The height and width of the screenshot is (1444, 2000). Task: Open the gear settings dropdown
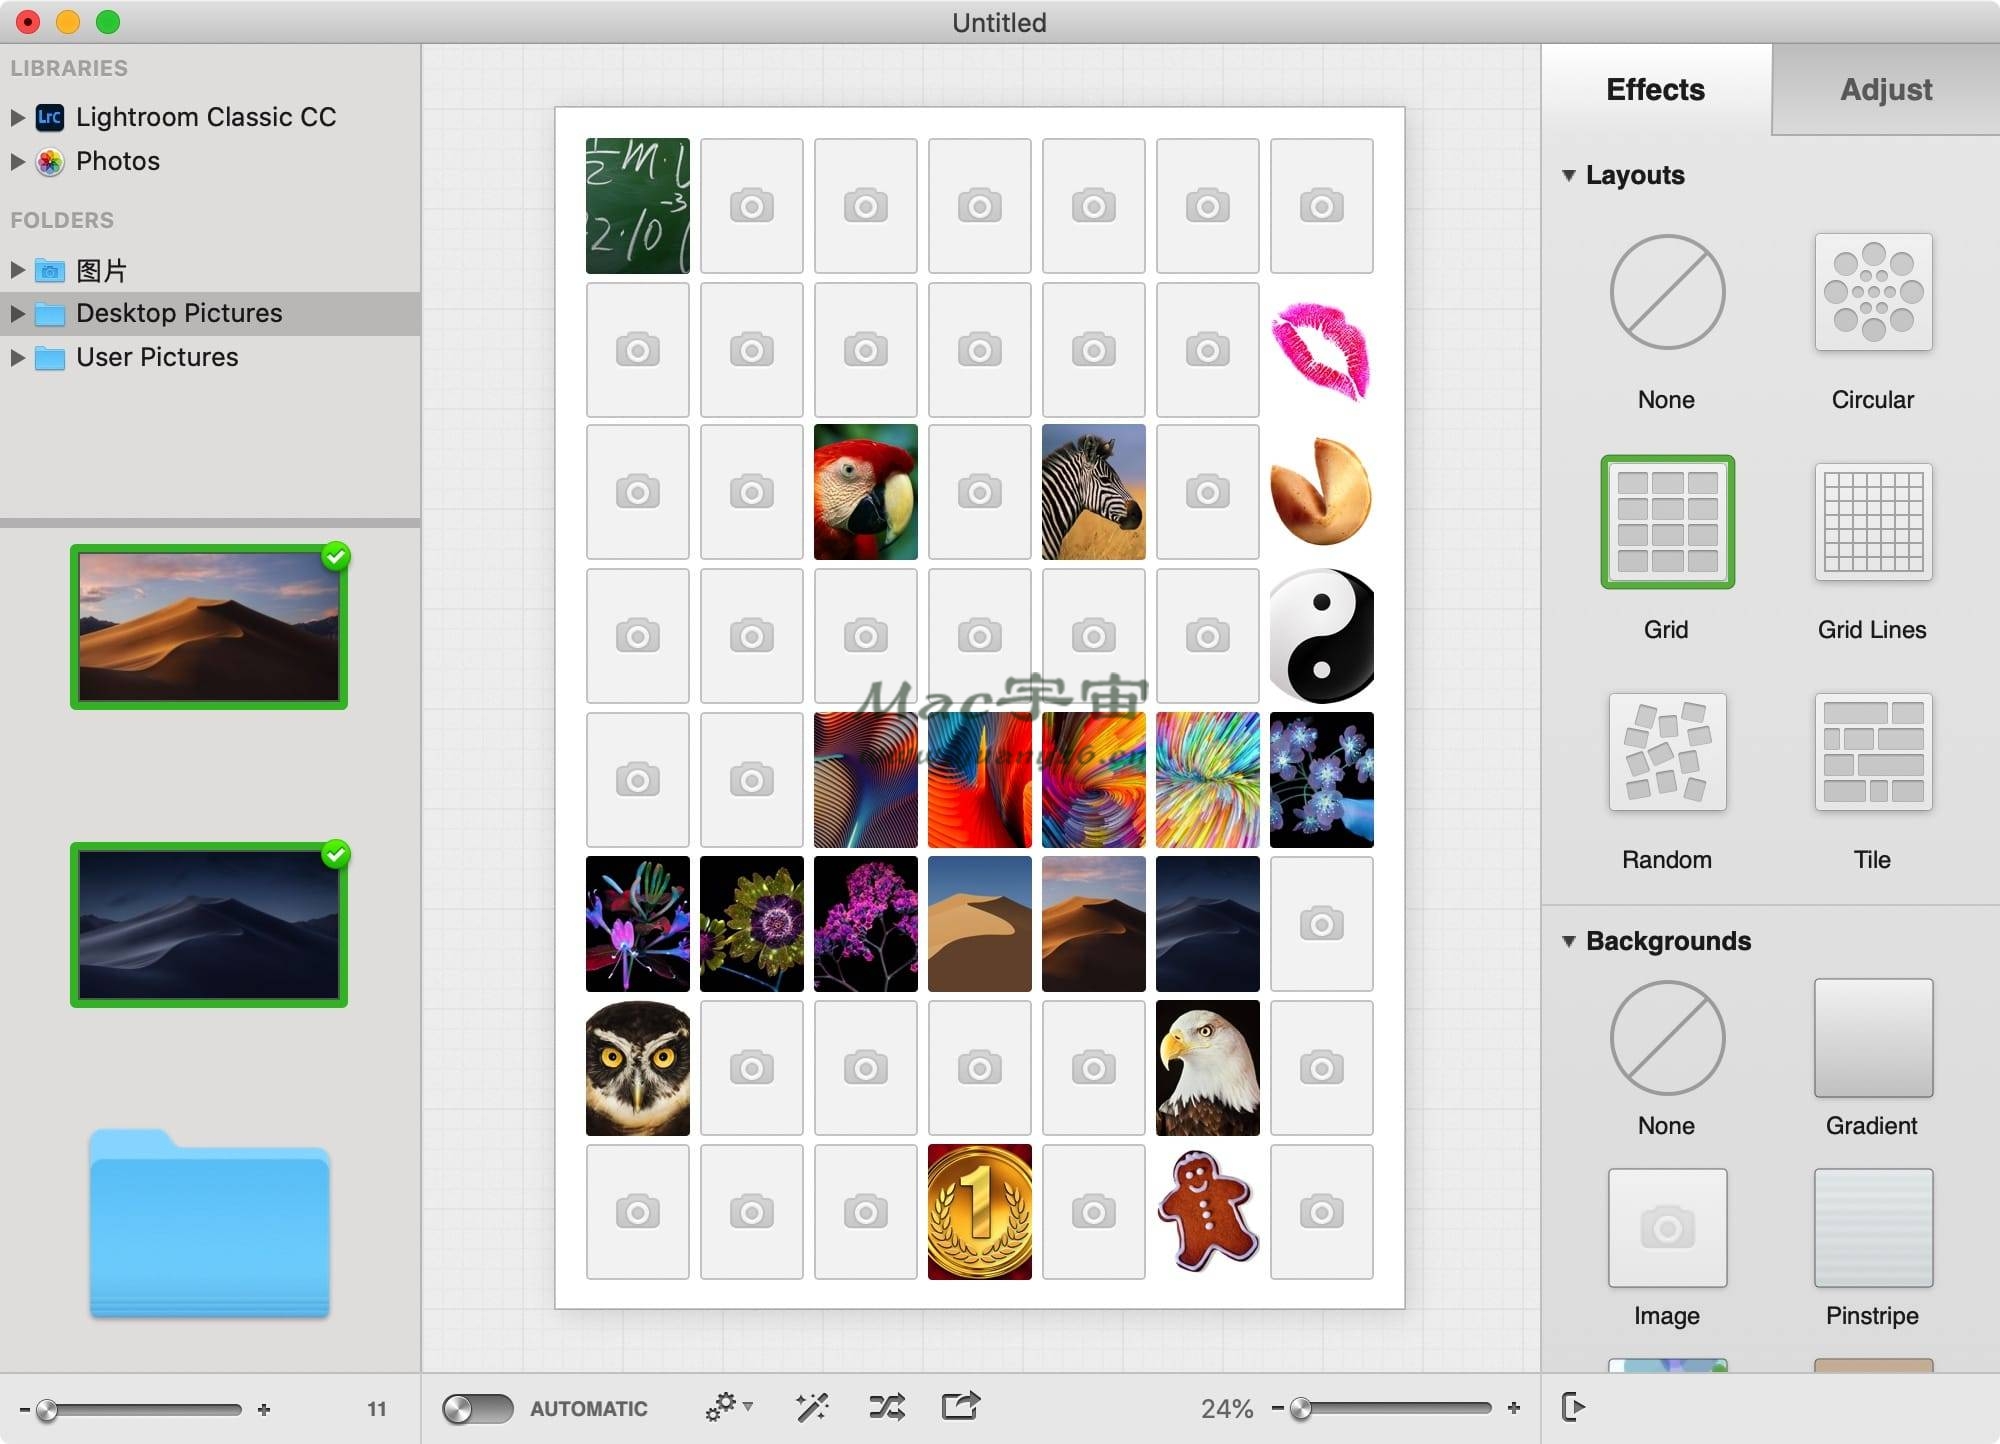point(728,1407)
